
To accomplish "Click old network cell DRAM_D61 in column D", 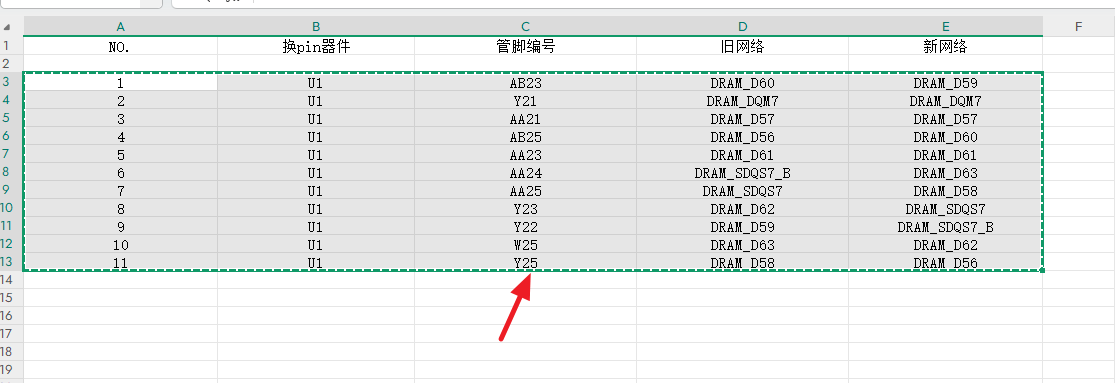I will point(742,155).
